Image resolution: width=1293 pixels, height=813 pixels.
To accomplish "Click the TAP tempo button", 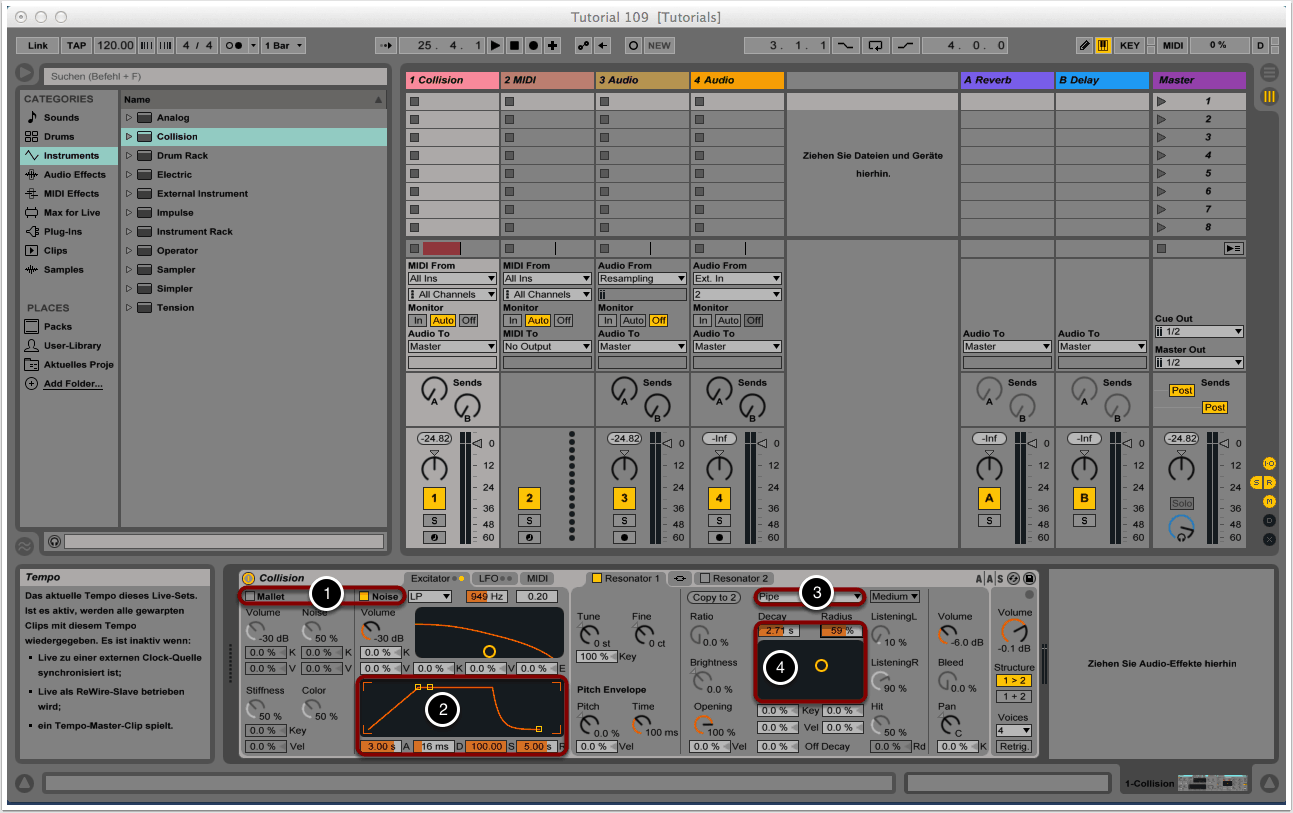I will pyautogui.click(x=77, y=45).
